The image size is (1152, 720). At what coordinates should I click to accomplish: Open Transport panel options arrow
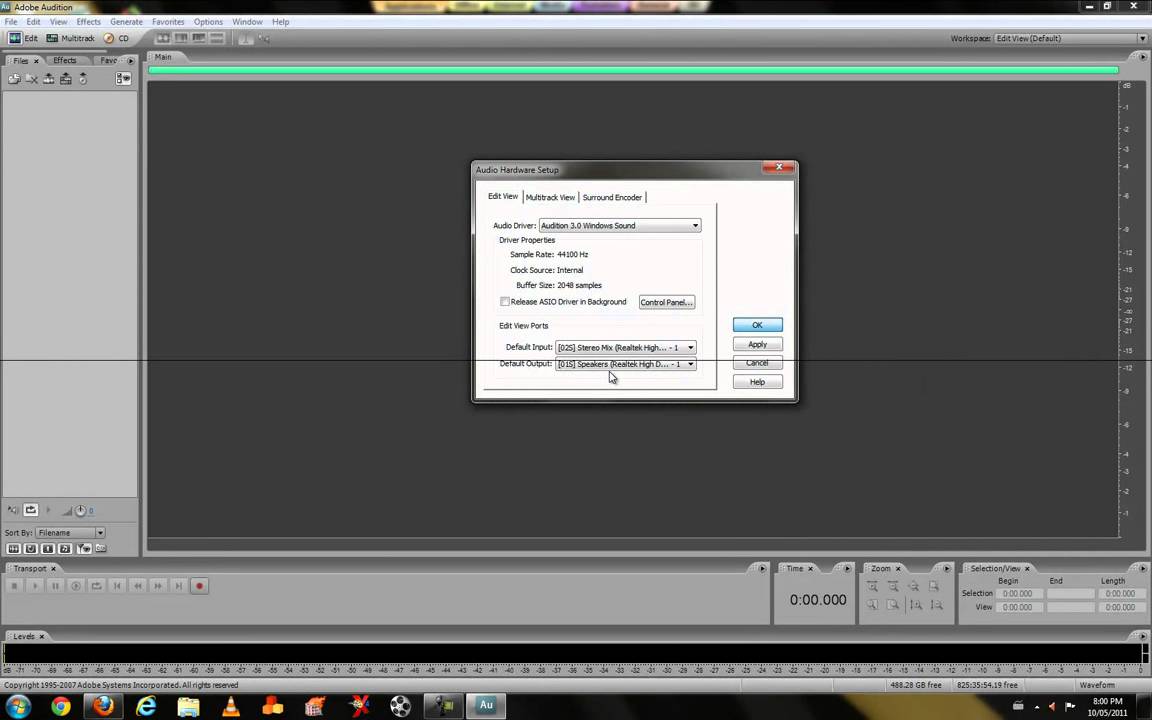[762, 569]
